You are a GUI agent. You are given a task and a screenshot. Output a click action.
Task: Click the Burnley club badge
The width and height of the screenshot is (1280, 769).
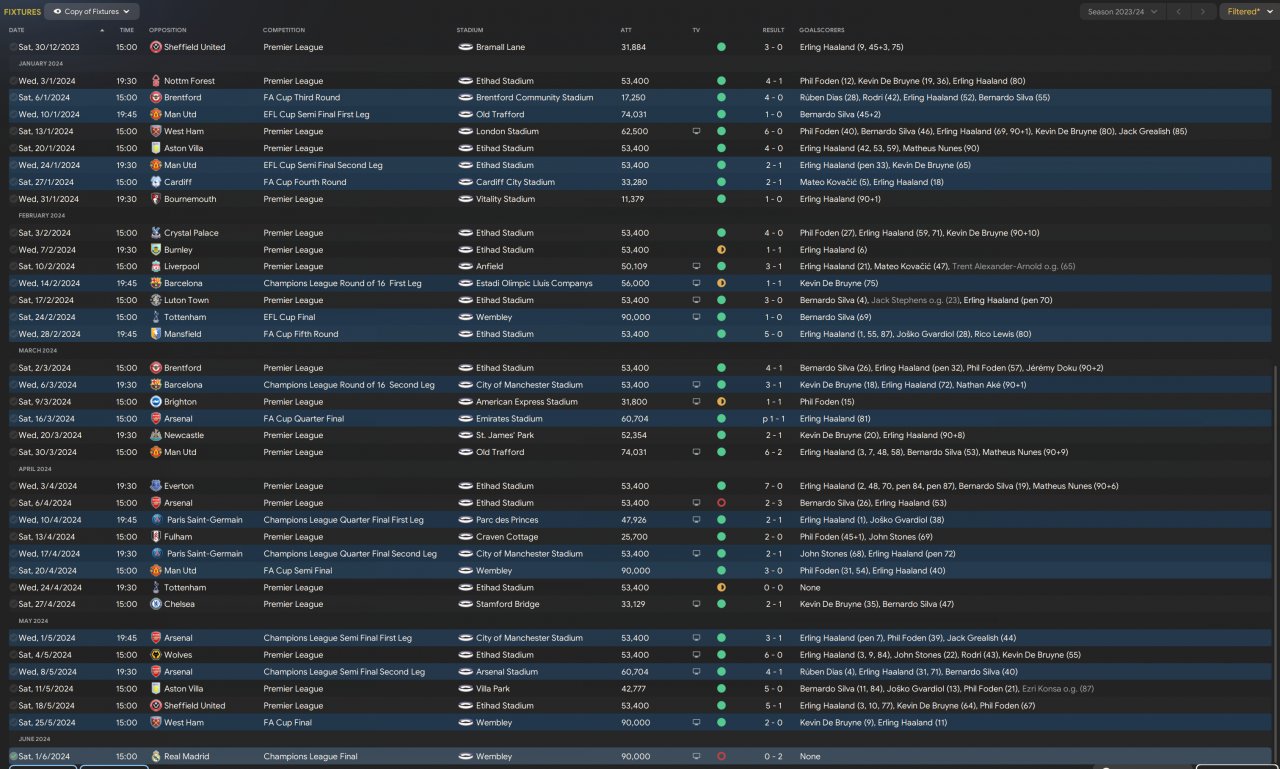click(155, 250)
